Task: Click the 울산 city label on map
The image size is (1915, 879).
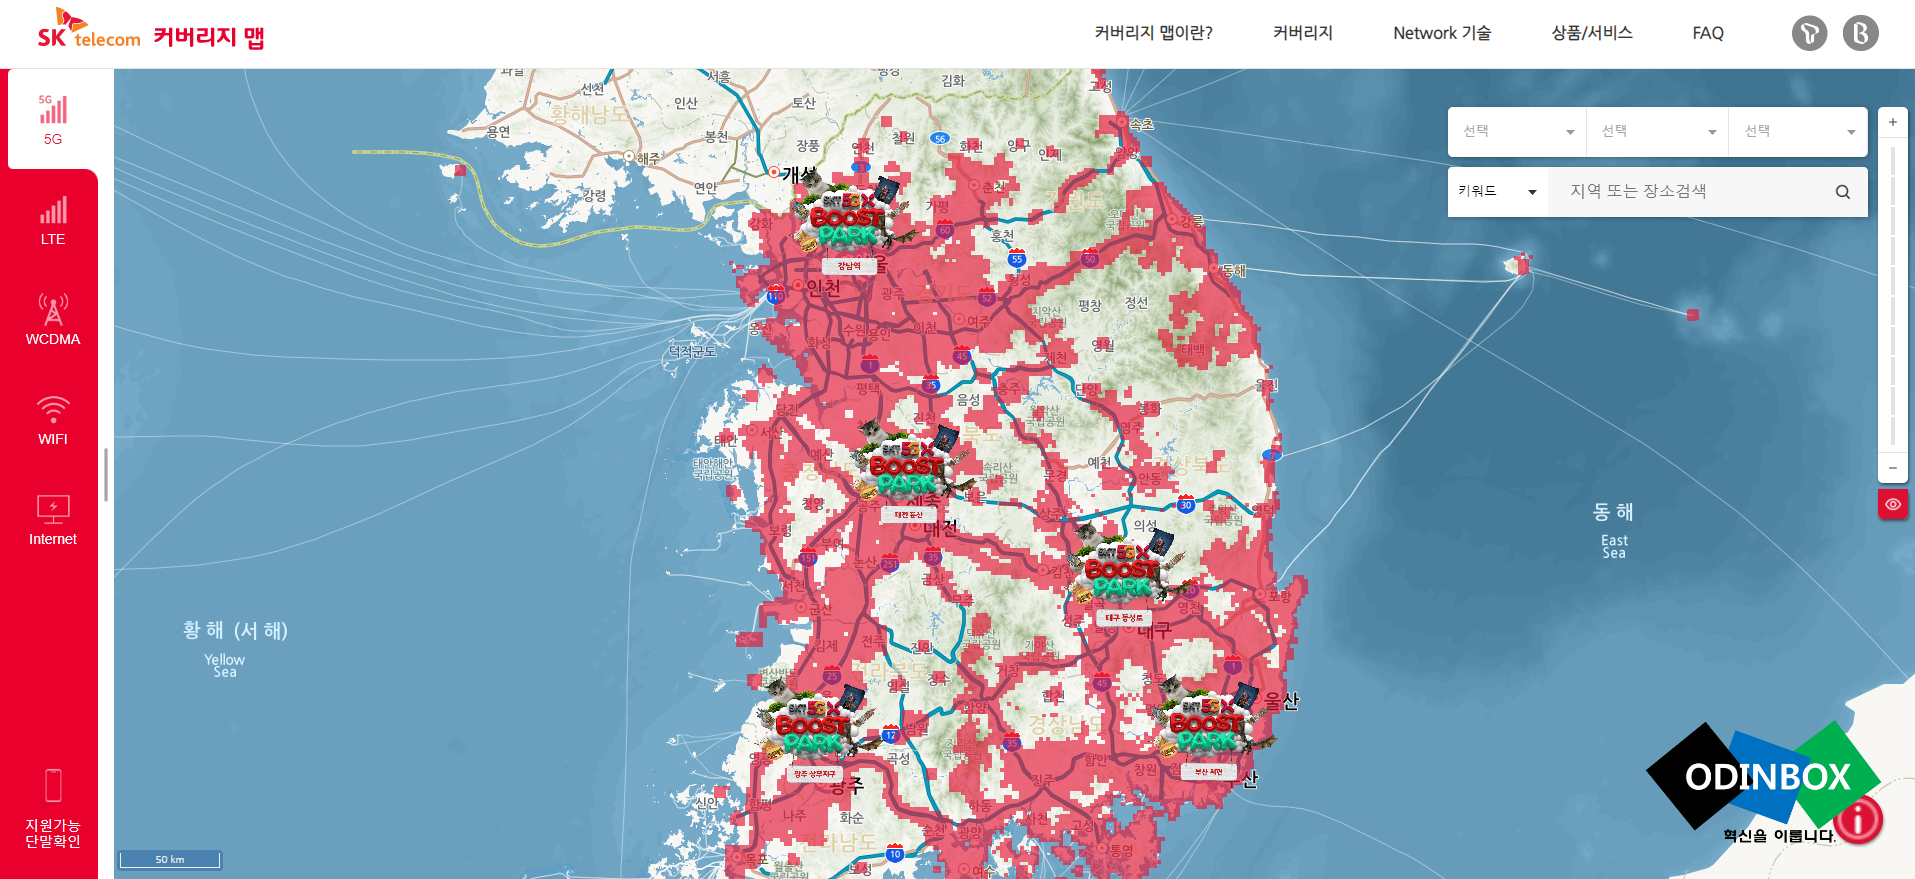Action: click(x=1281, y=701)
